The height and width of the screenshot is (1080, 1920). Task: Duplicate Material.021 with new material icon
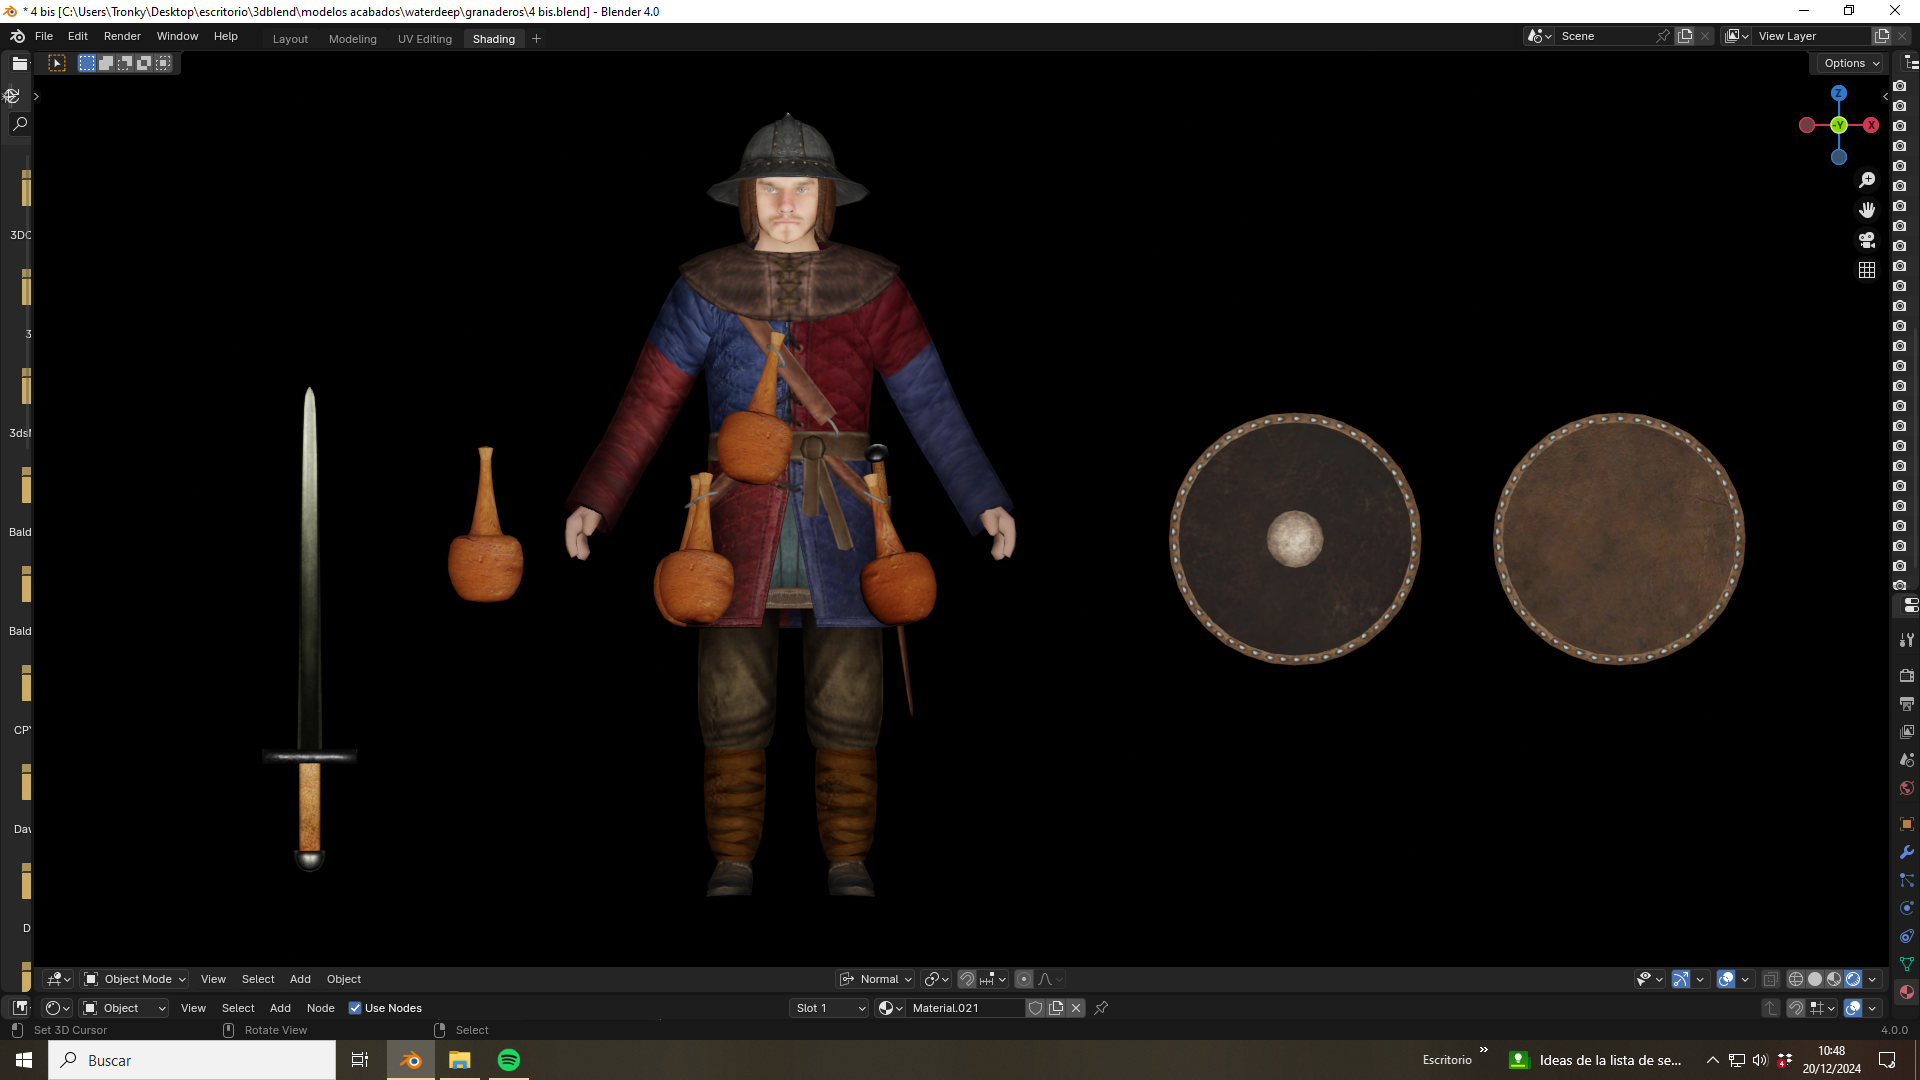tap(1056, 1008)
